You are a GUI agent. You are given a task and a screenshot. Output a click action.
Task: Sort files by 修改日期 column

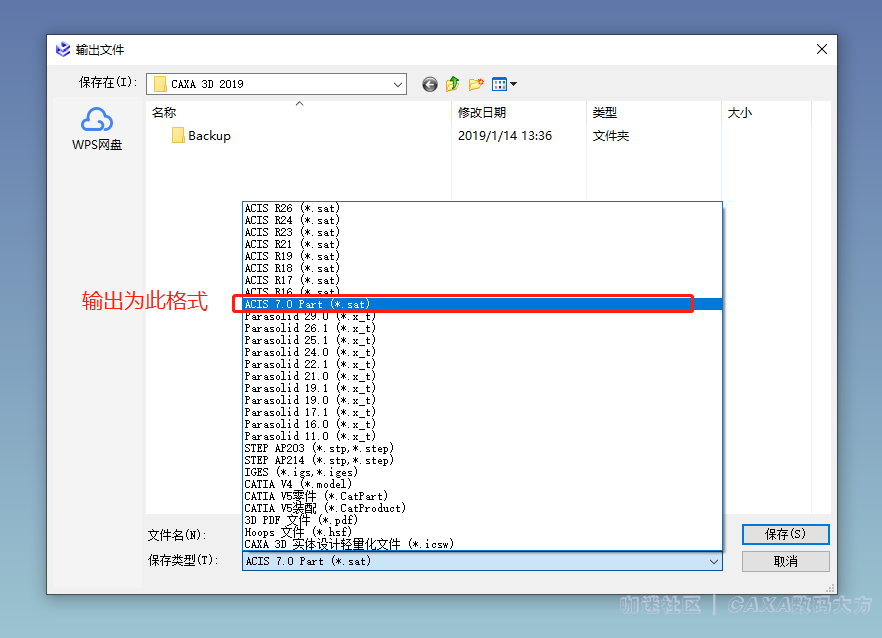(519, 113)
